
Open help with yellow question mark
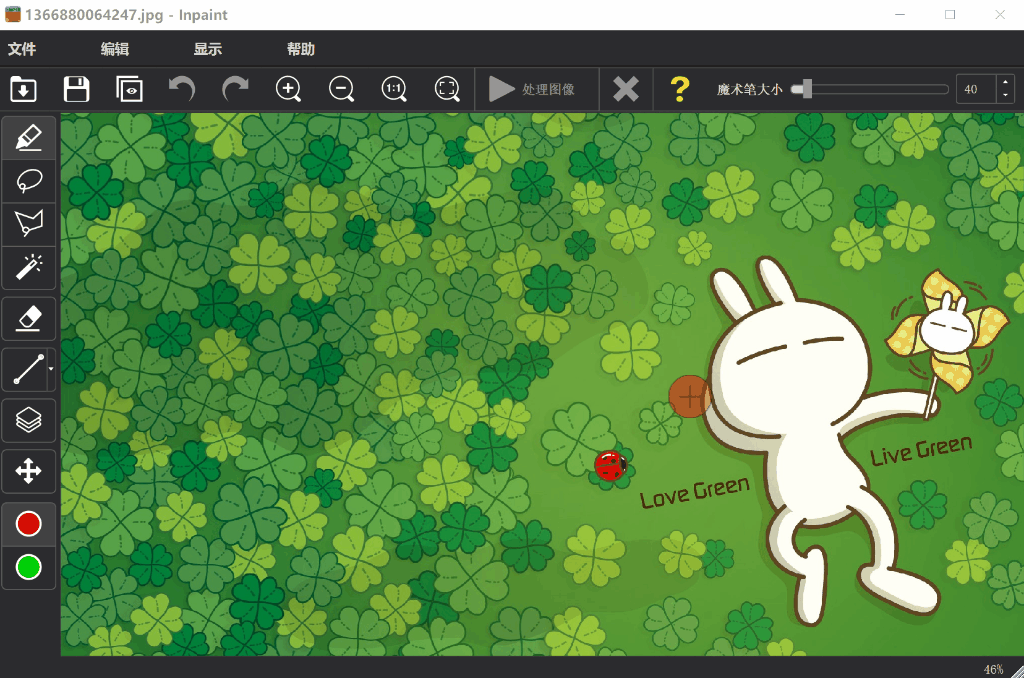(x=680, y=89)
